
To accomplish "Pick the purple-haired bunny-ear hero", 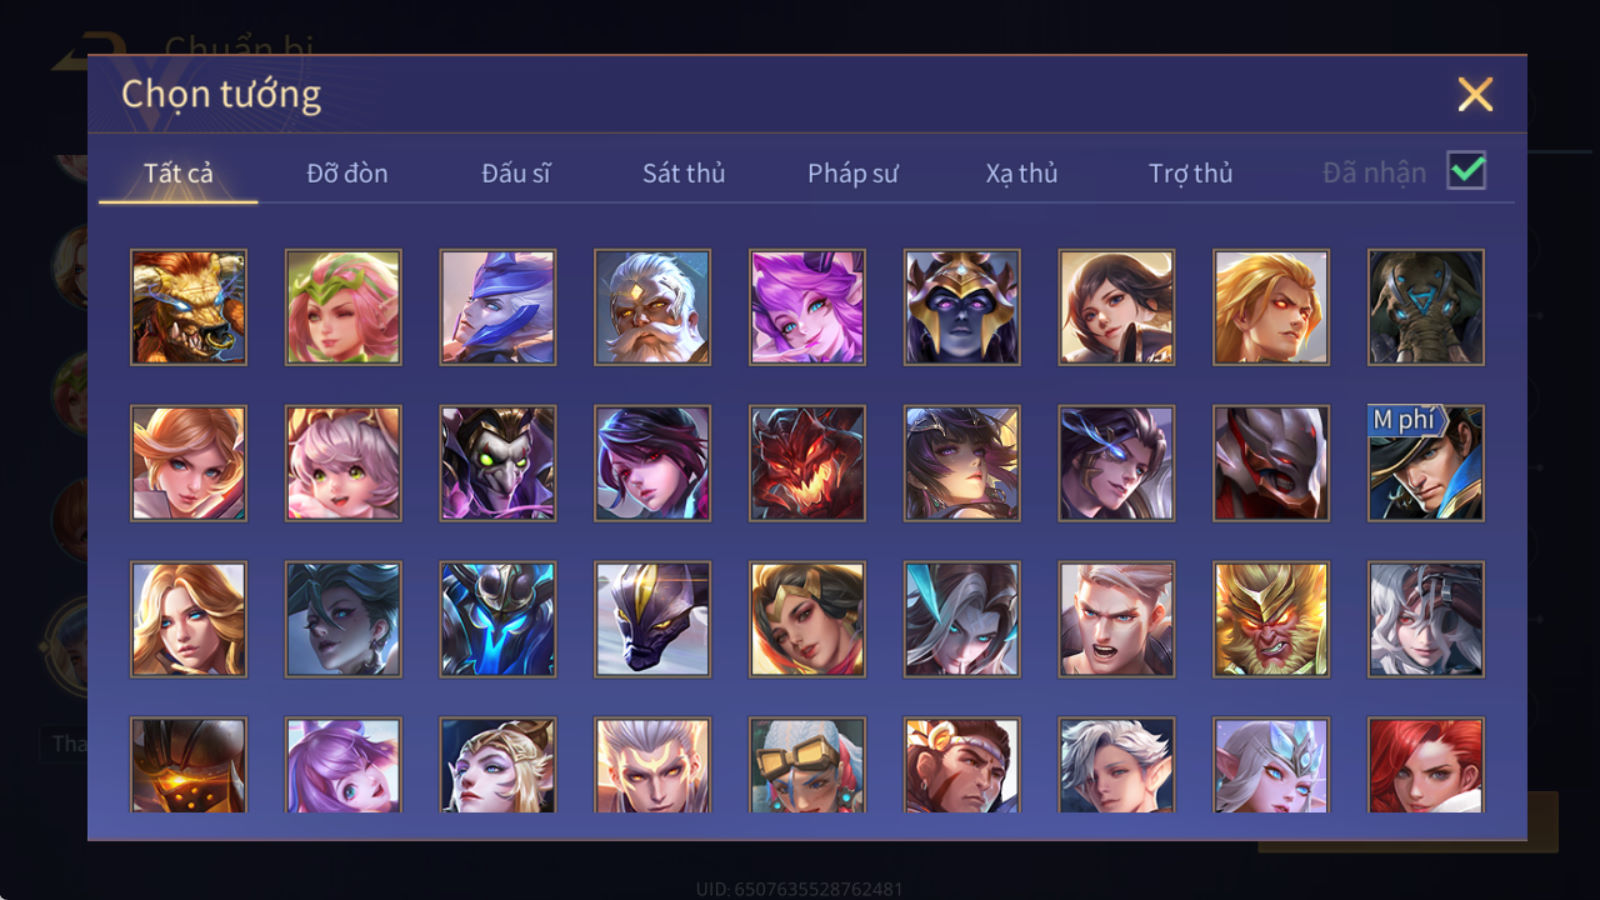I will (x=807, y=307).
